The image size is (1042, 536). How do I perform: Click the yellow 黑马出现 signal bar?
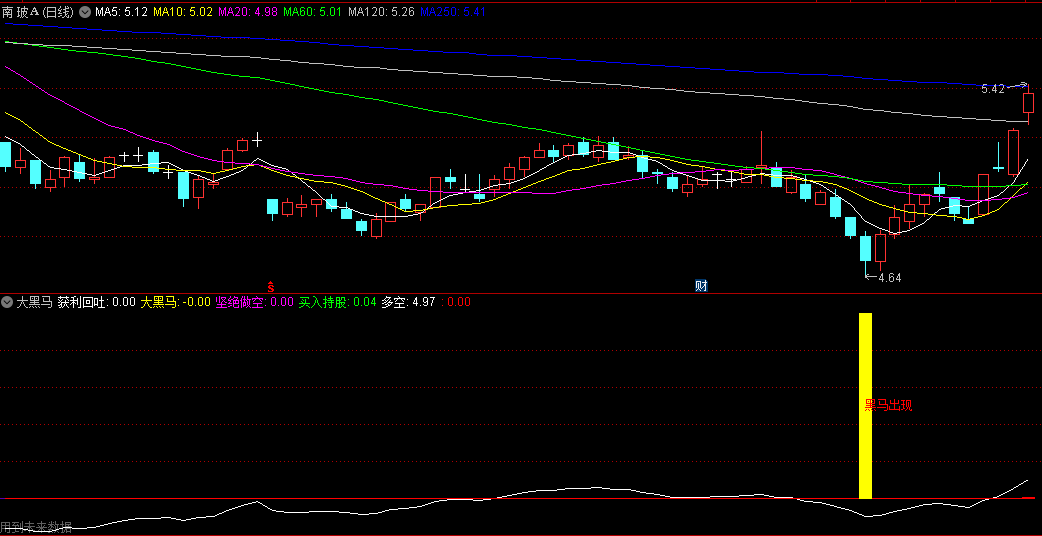pos(865,406)
